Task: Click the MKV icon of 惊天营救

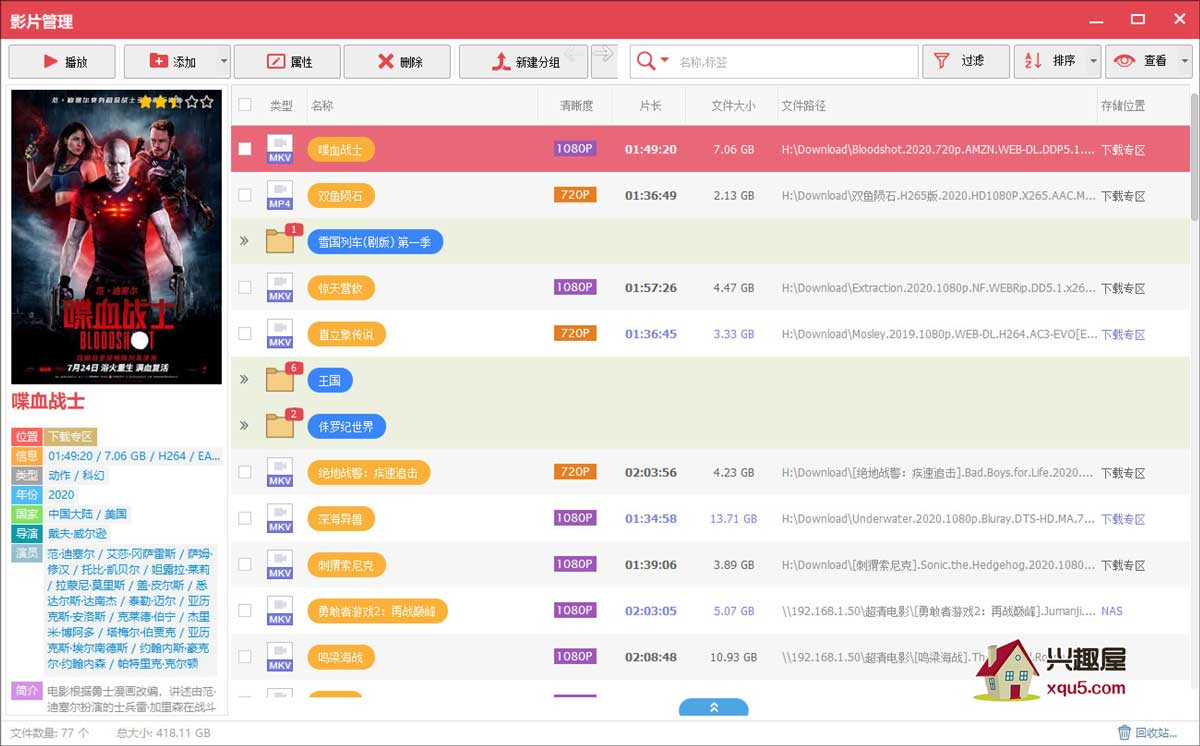Action: click(280, 288)
